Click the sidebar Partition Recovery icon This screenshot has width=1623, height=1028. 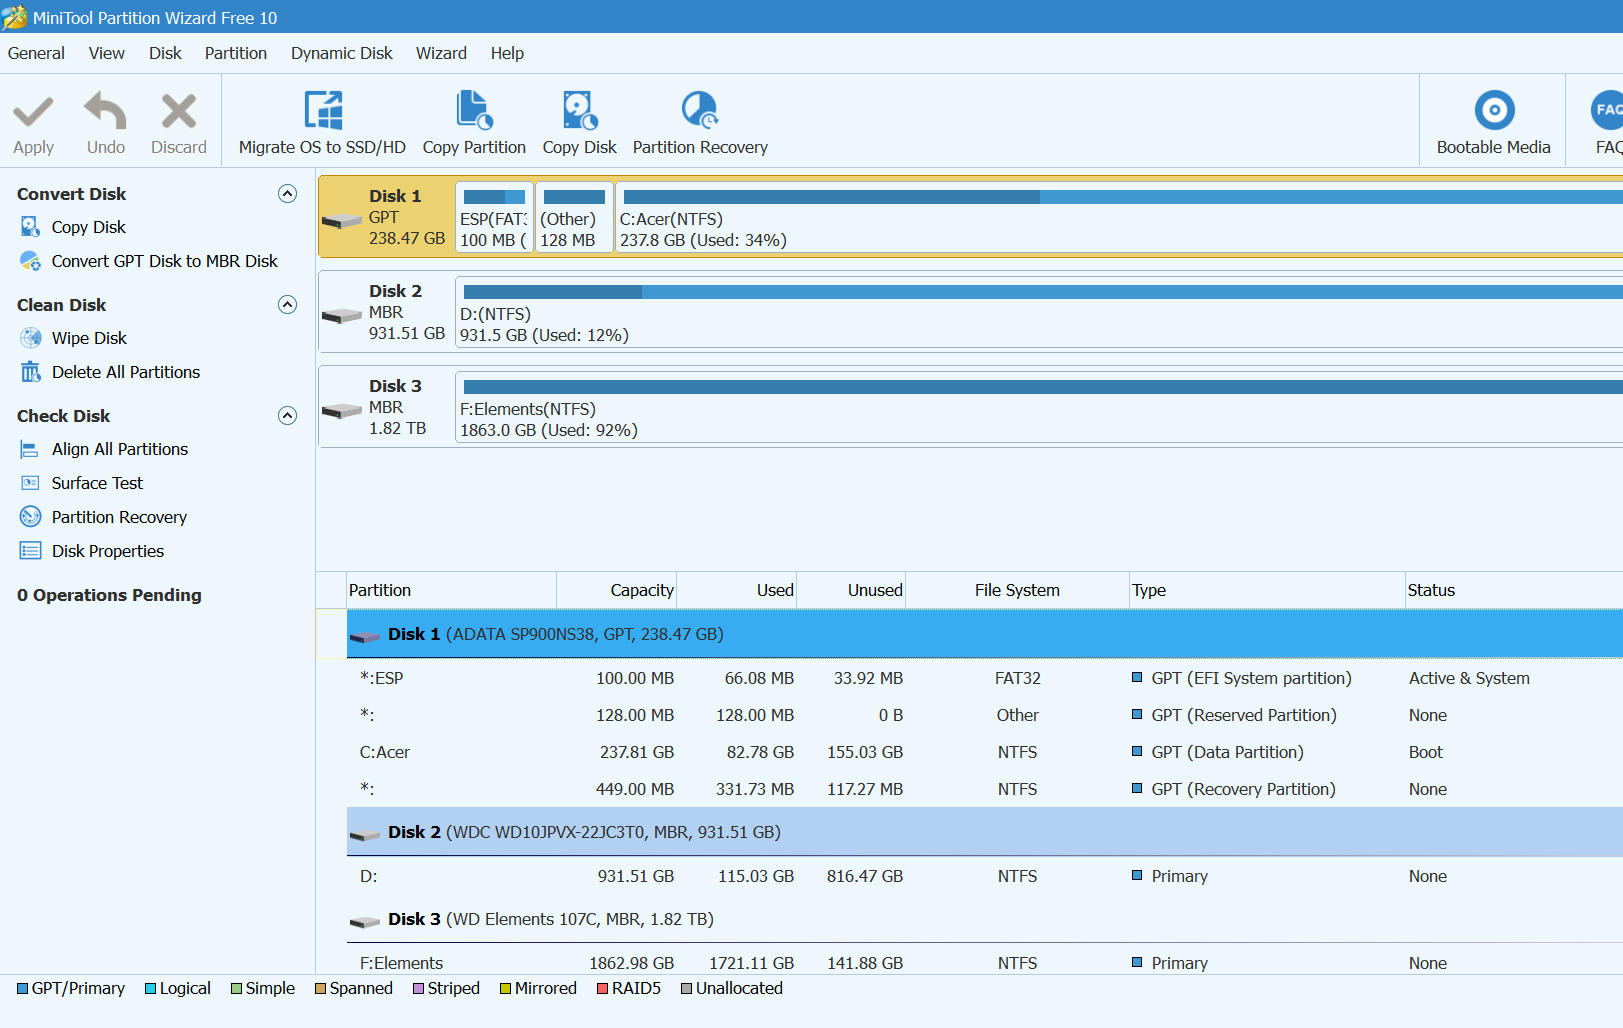(x=31, y=517)
